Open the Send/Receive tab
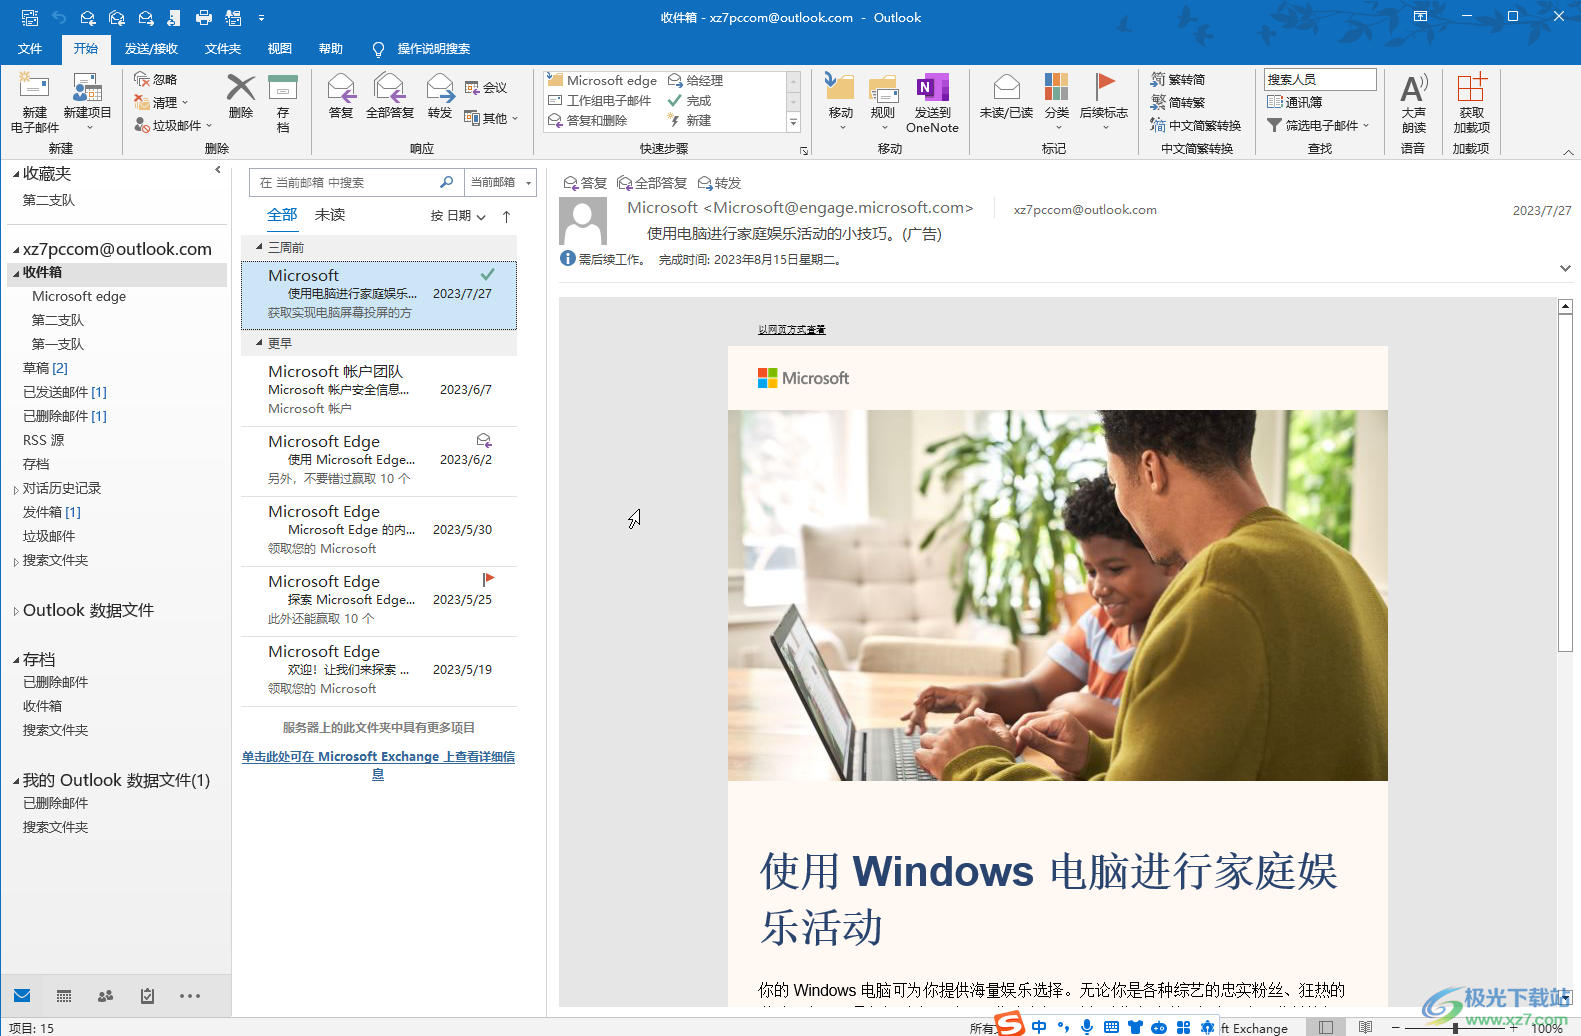This screenshot has height=1036, width=1581. click(x=151, y=48)
